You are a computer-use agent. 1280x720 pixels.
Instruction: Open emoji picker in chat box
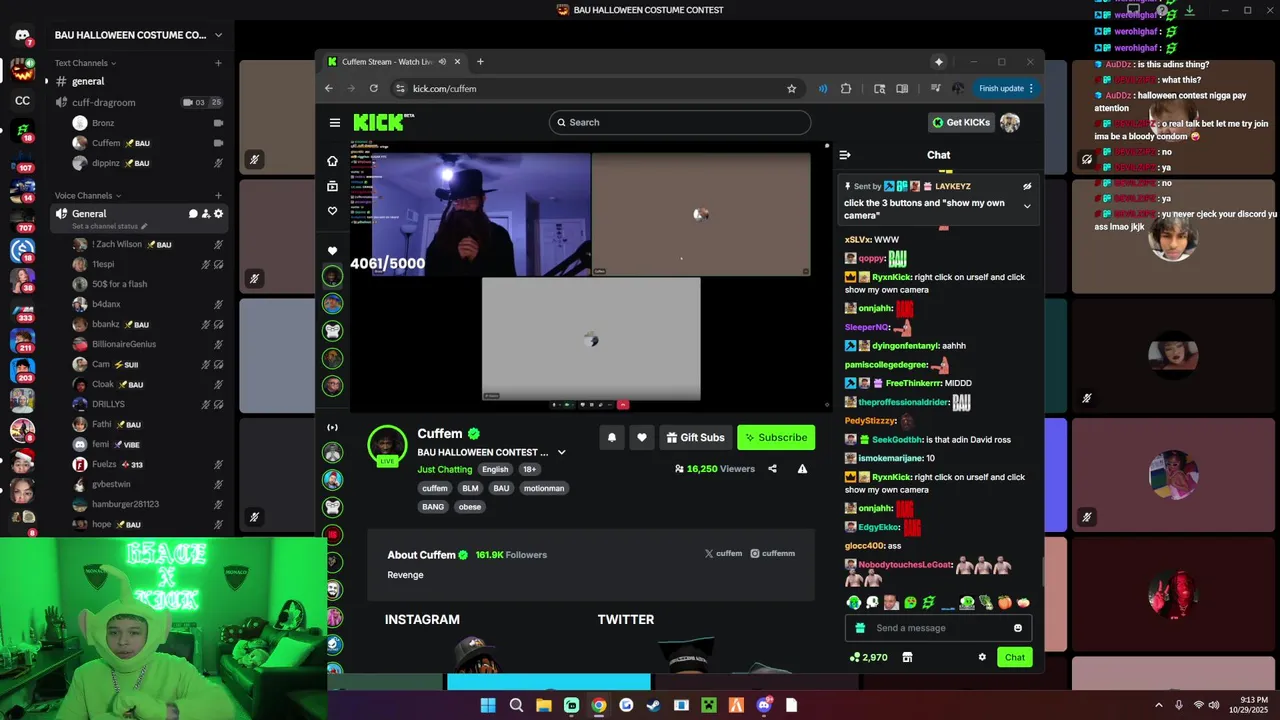coord(1018,628)
